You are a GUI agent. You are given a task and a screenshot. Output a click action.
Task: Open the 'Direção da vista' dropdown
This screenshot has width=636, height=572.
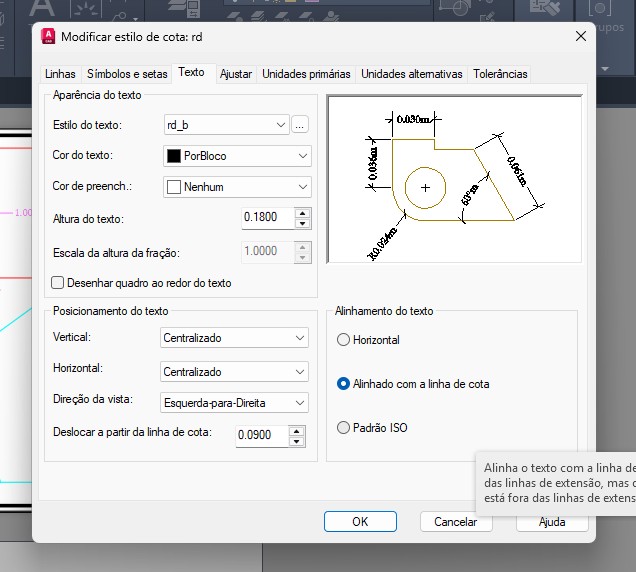point(235,403)
